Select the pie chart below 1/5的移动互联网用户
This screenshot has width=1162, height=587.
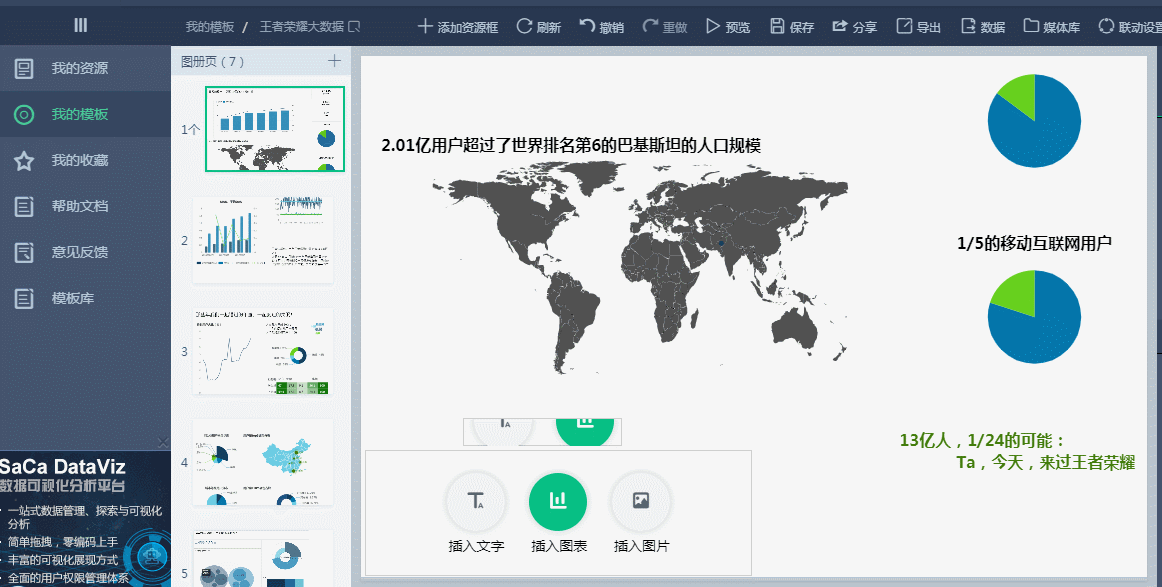point(1034,316)
